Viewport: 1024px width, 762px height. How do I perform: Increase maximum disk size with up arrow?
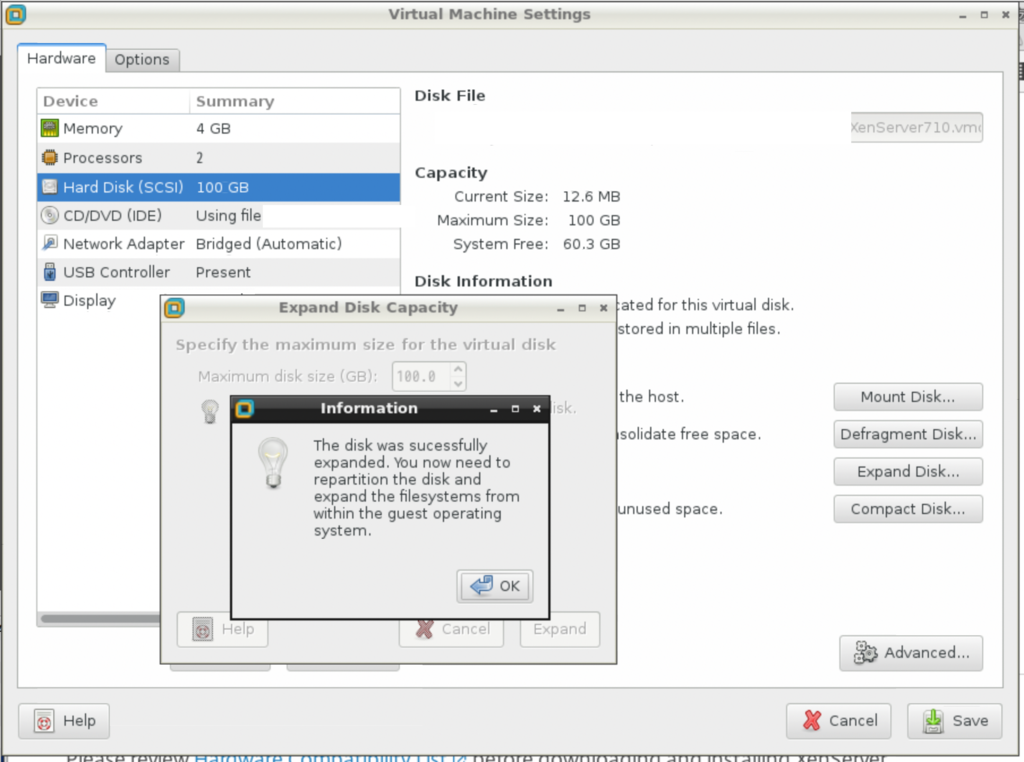point(458,370)
